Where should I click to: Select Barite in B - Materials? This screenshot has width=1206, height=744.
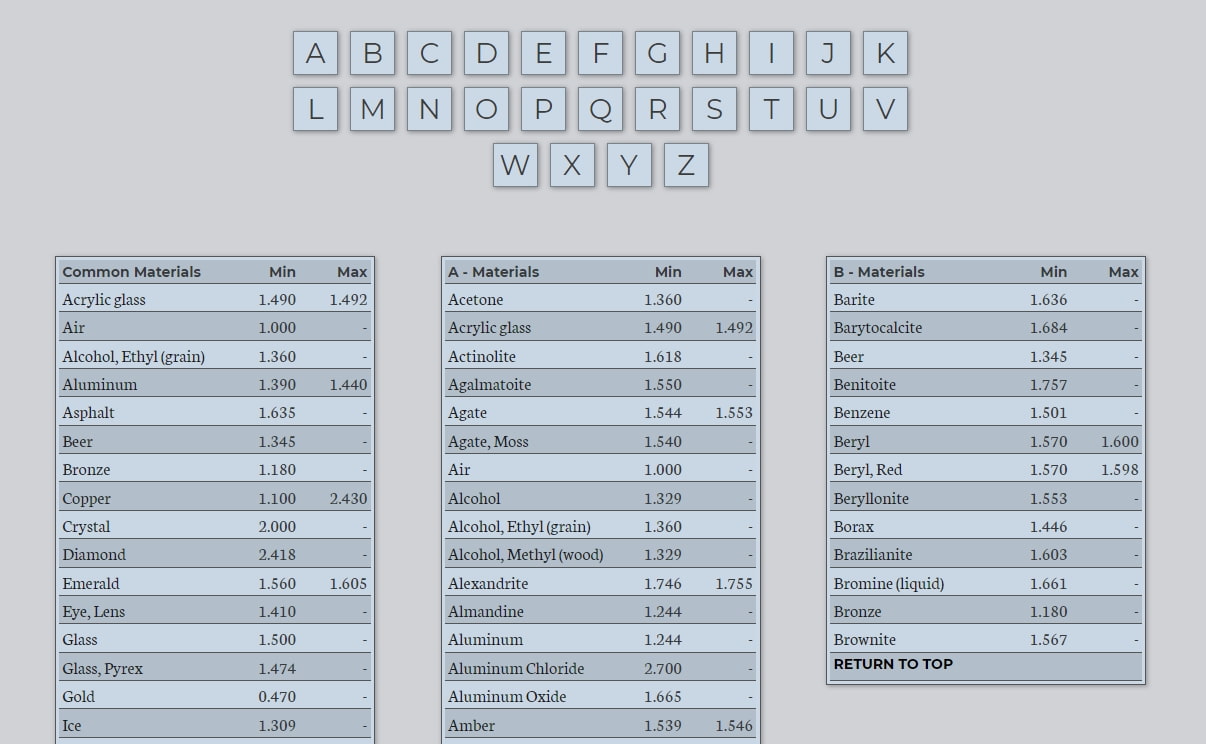(986, 299)
